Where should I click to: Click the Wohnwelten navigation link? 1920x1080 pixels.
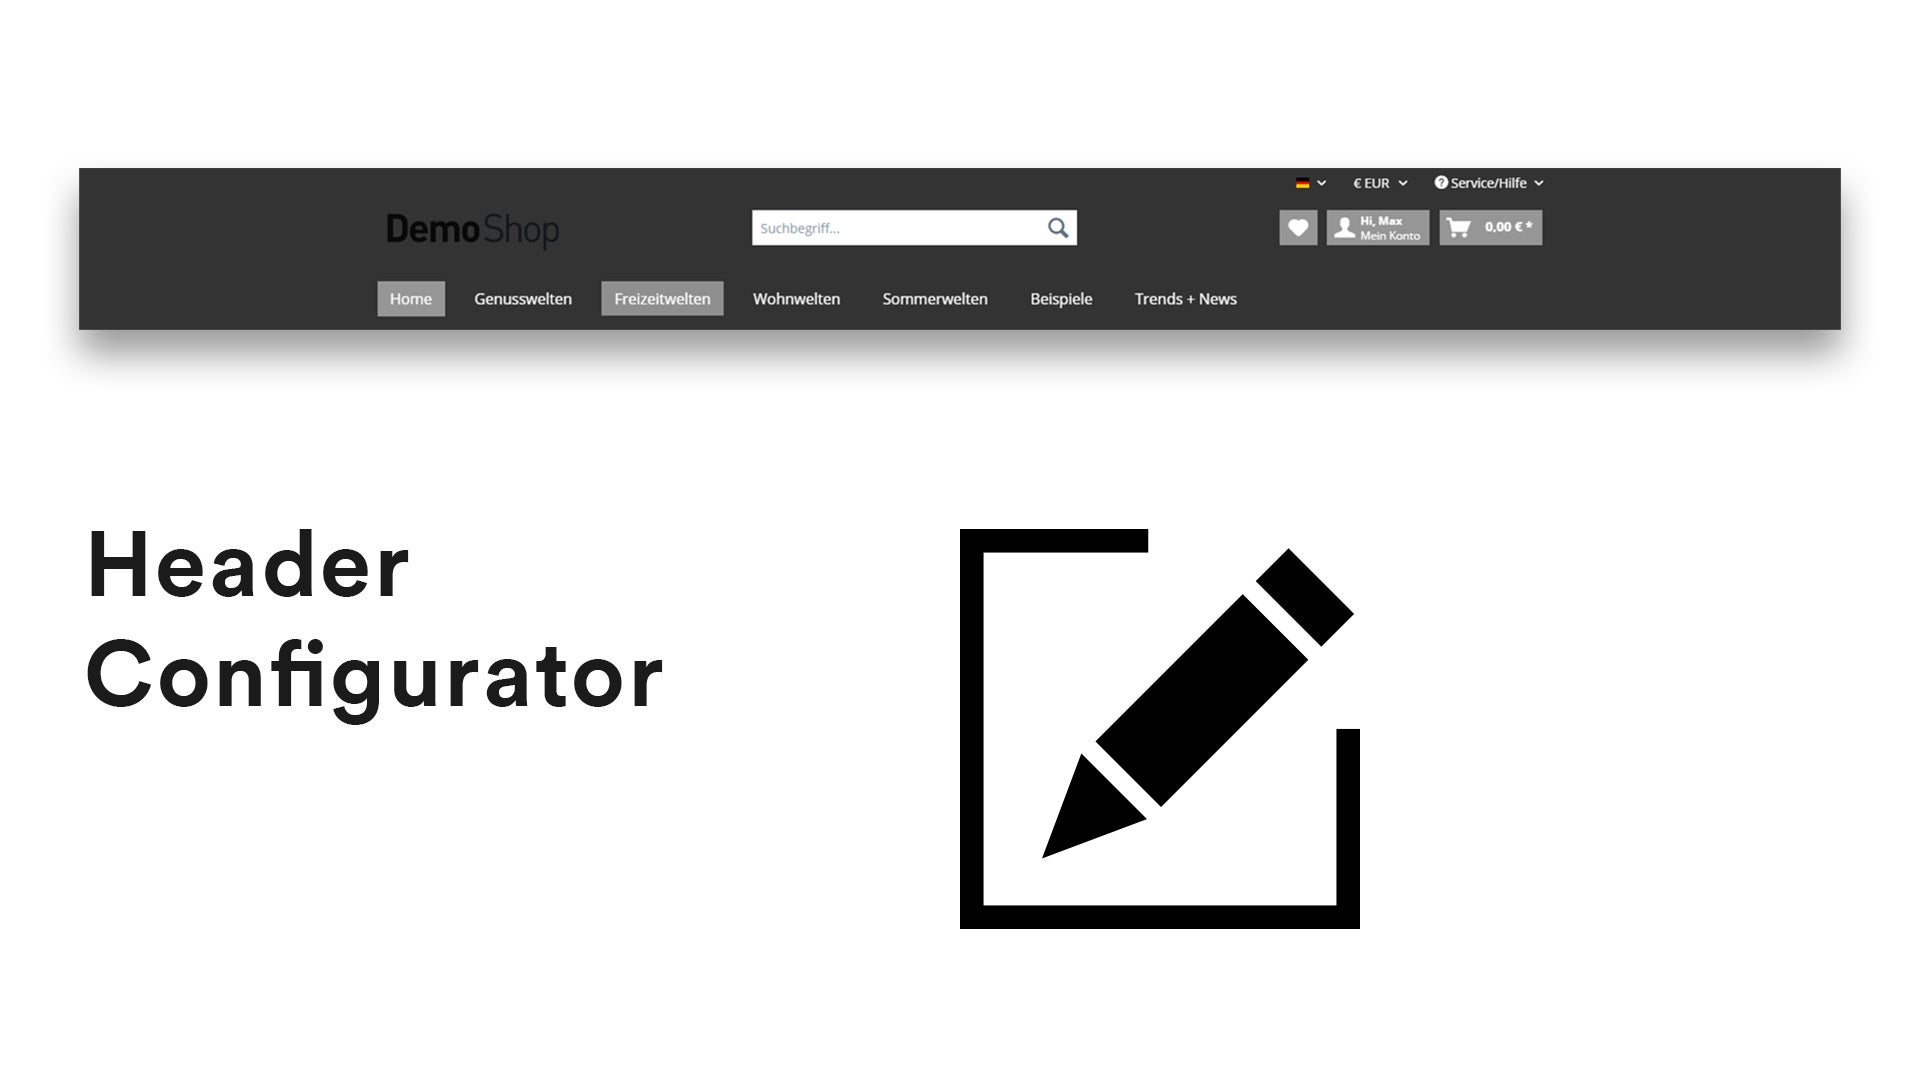click(796, 297)
